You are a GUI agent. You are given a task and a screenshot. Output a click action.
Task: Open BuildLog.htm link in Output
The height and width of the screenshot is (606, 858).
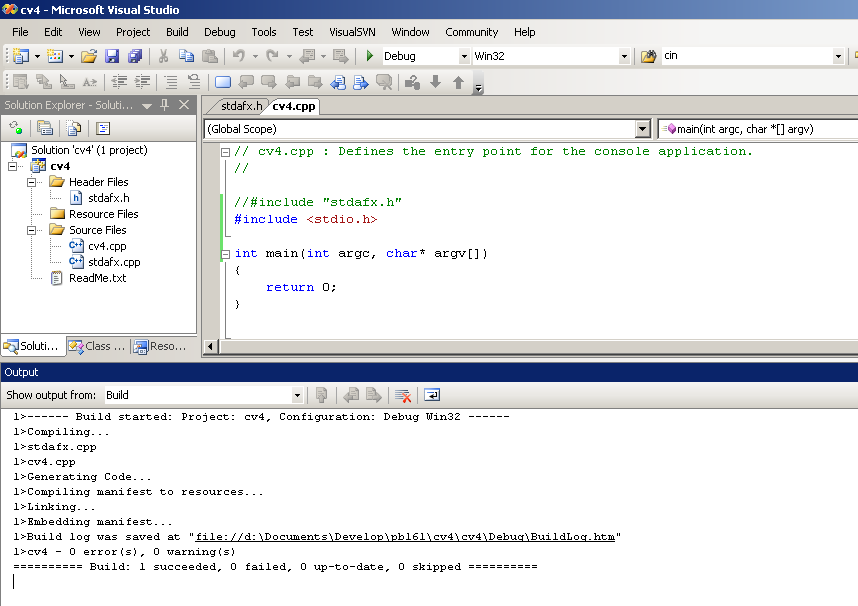[x=405, y=537]
